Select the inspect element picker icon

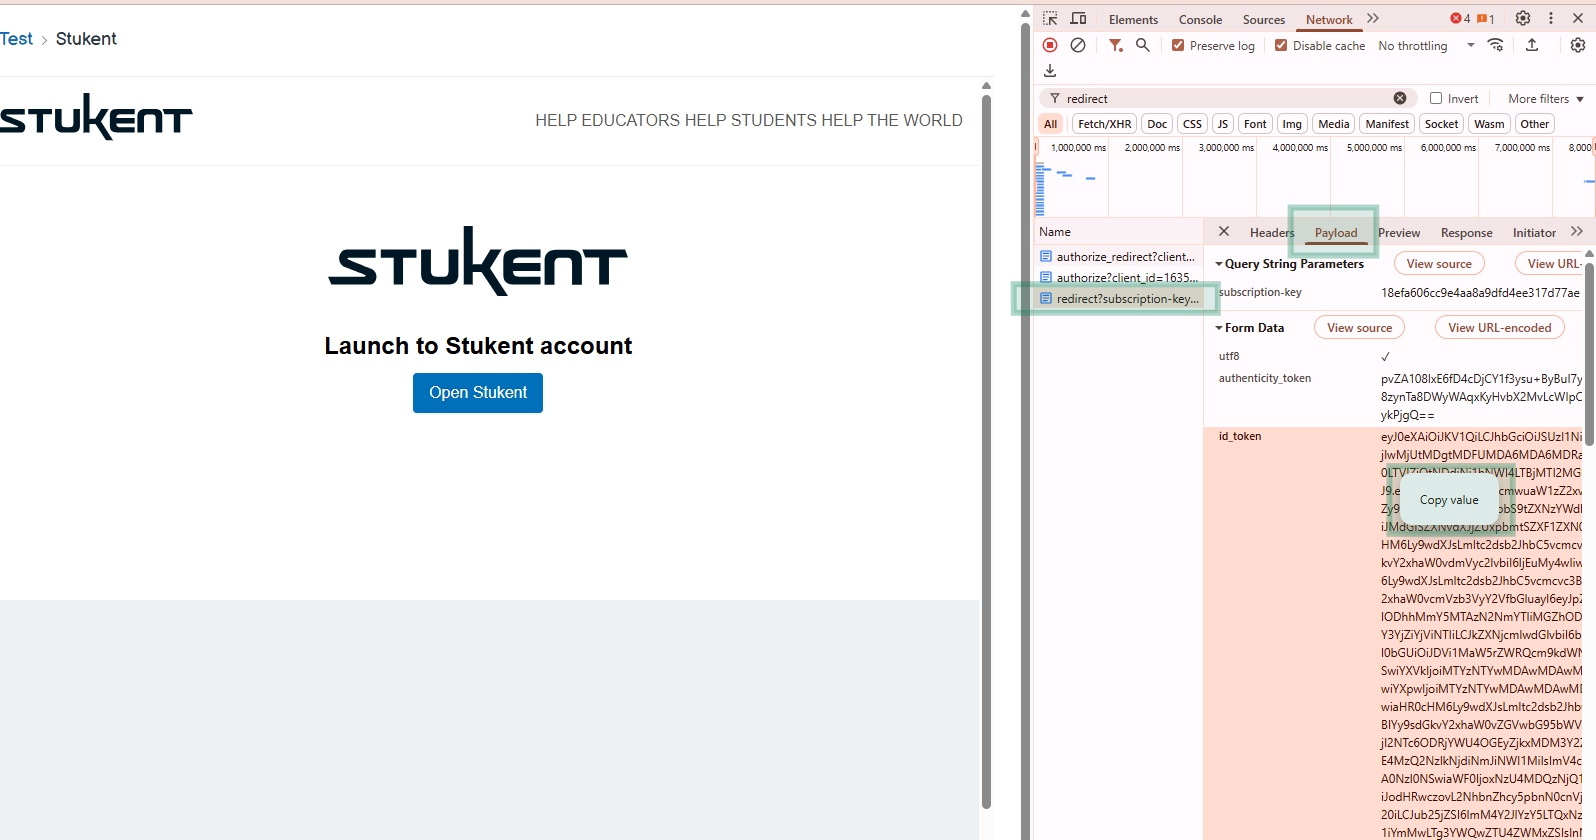(x=1050, y=19)
